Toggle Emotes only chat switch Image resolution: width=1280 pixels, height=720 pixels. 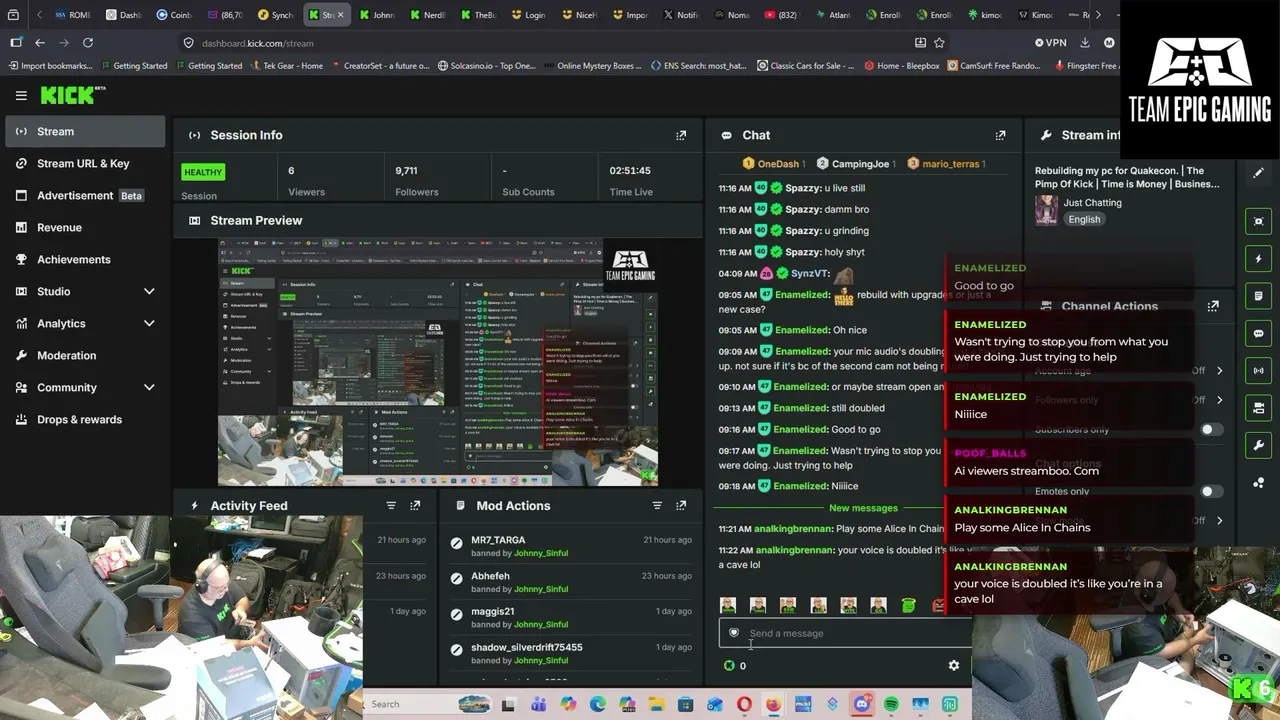click(1210, 491)
